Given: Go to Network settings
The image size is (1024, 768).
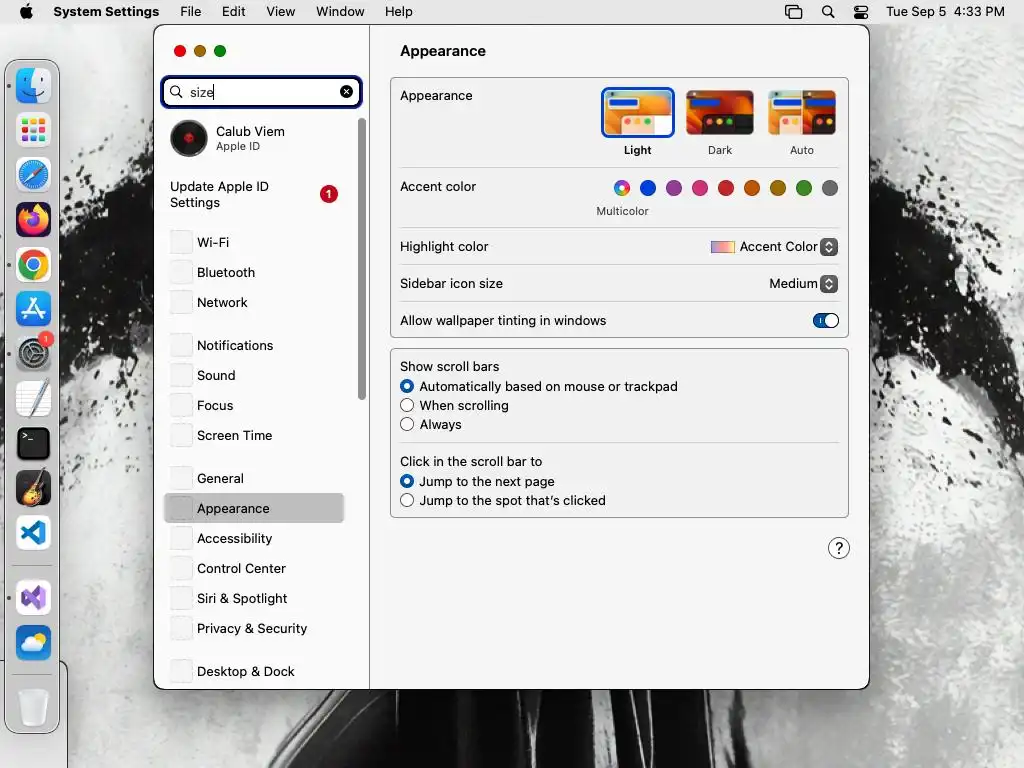Looking at the screenshot, I should click(x=254, y=302).
